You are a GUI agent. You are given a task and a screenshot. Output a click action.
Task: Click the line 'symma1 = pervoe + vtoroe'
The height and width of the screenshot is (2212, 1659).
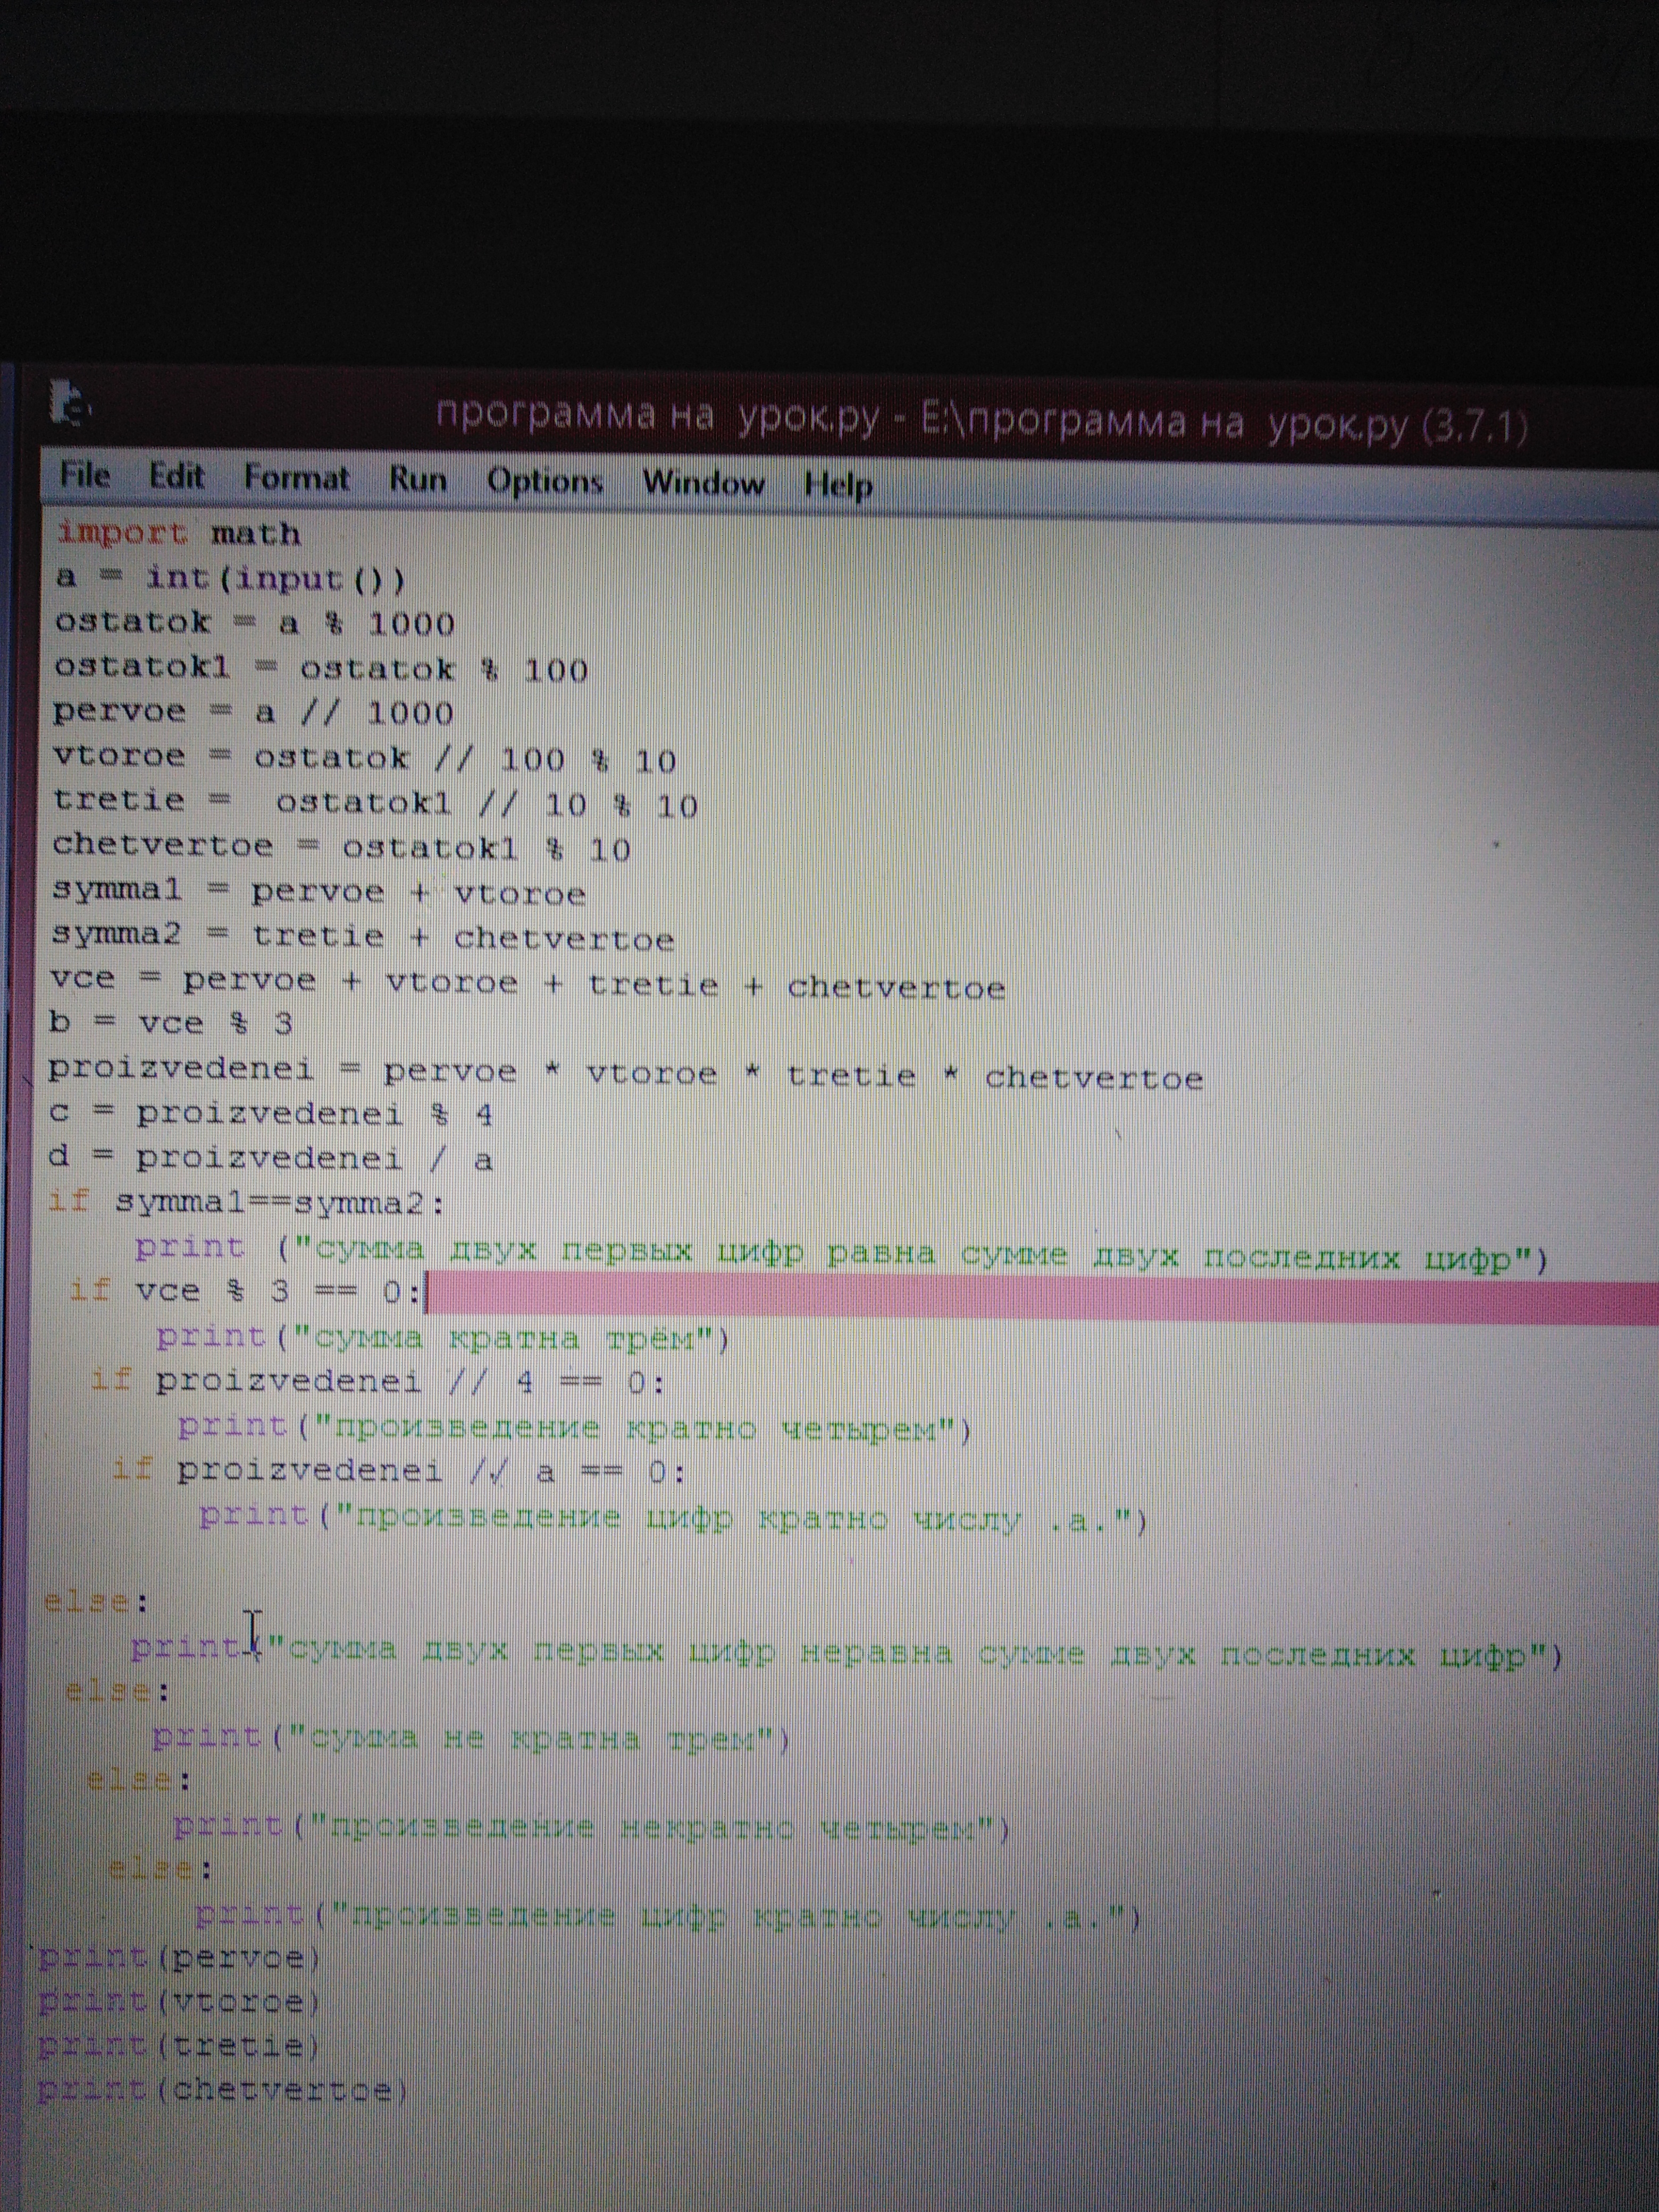[x=319, y=891]
